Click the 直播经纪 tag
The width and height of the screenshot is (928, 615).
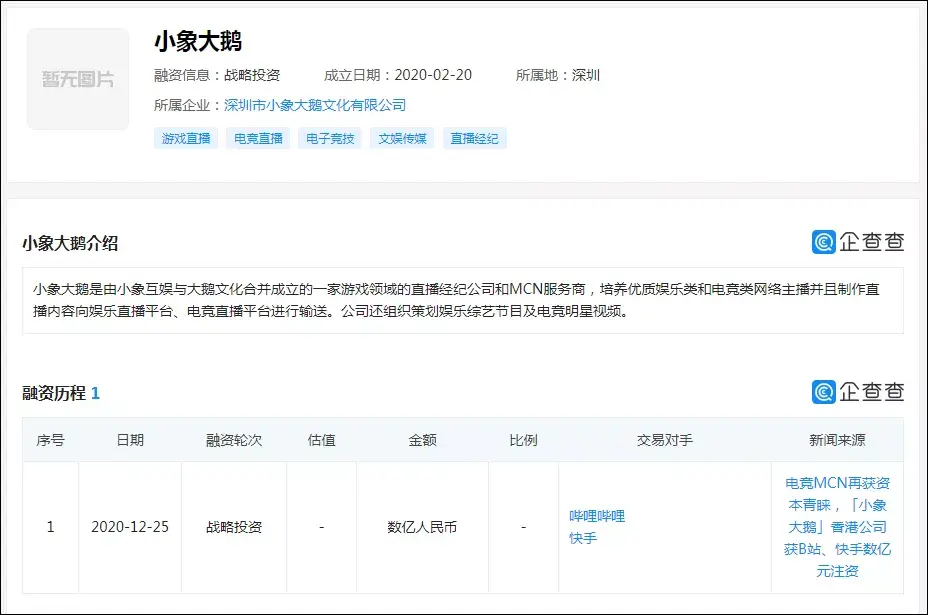coord(474,139)
